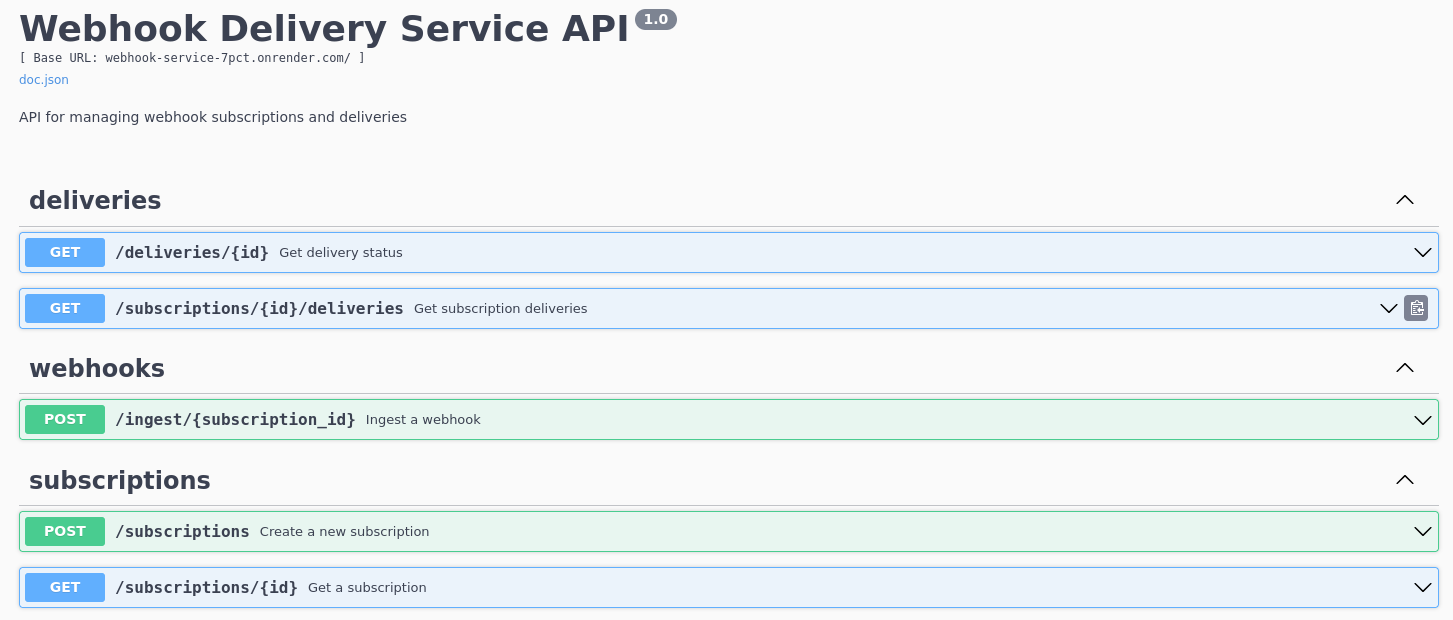Image resolution: width=1453 pixels, height=620 pixels.
Task: Click the deliveries section heading
Action: [95, 200]
